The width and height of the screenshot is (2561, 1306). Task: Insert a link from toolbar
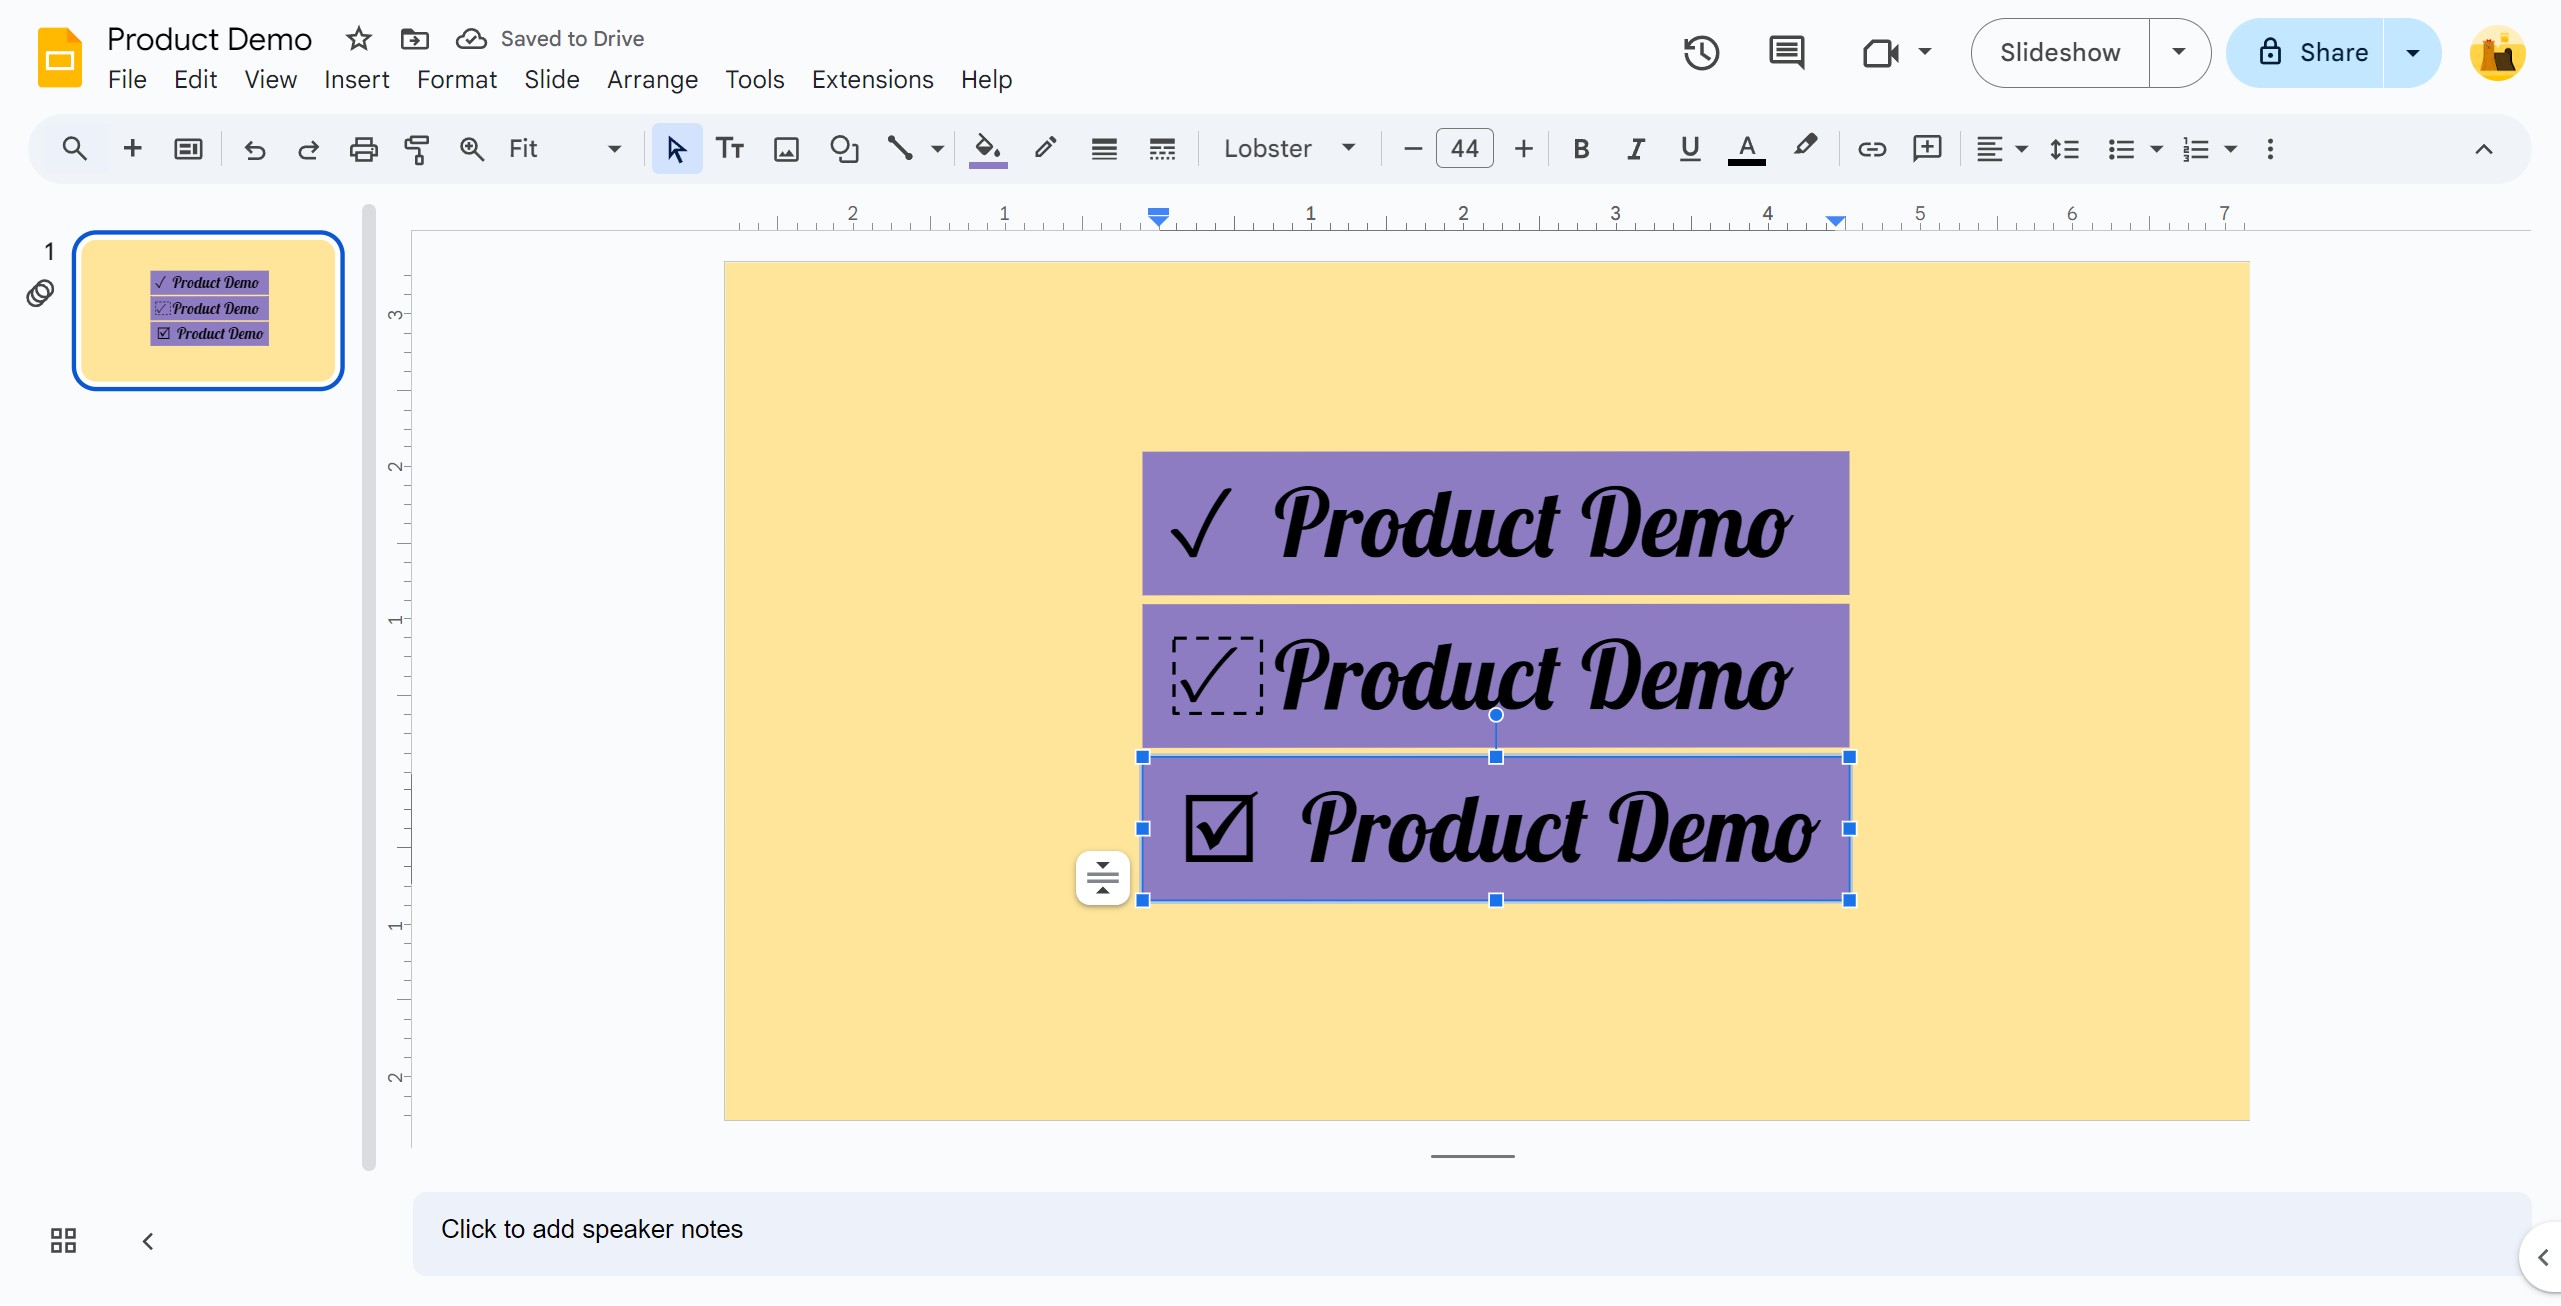(1871, 149)
